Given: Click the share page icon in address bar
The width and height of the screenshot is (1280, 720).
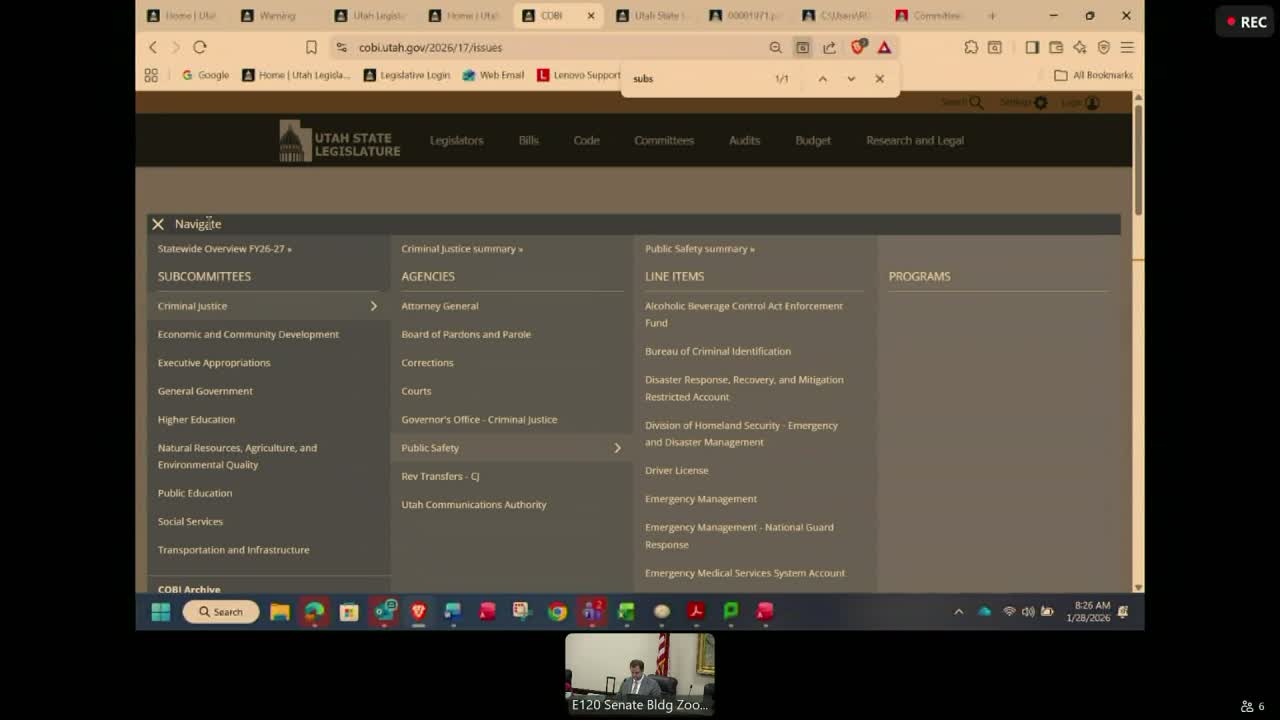Looking at the screenshot, I should pos(829,47).
